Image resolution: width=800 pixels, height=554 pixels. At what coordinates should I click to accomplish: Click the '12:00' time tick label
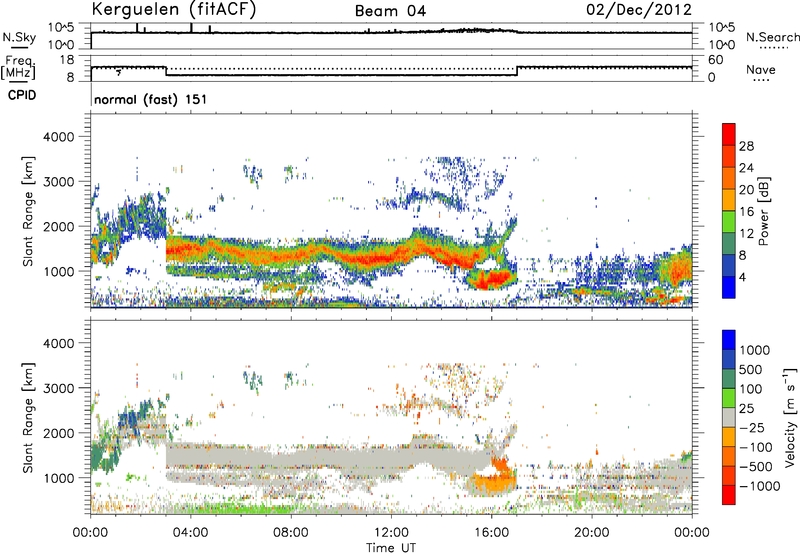click(x=391, y=533)
